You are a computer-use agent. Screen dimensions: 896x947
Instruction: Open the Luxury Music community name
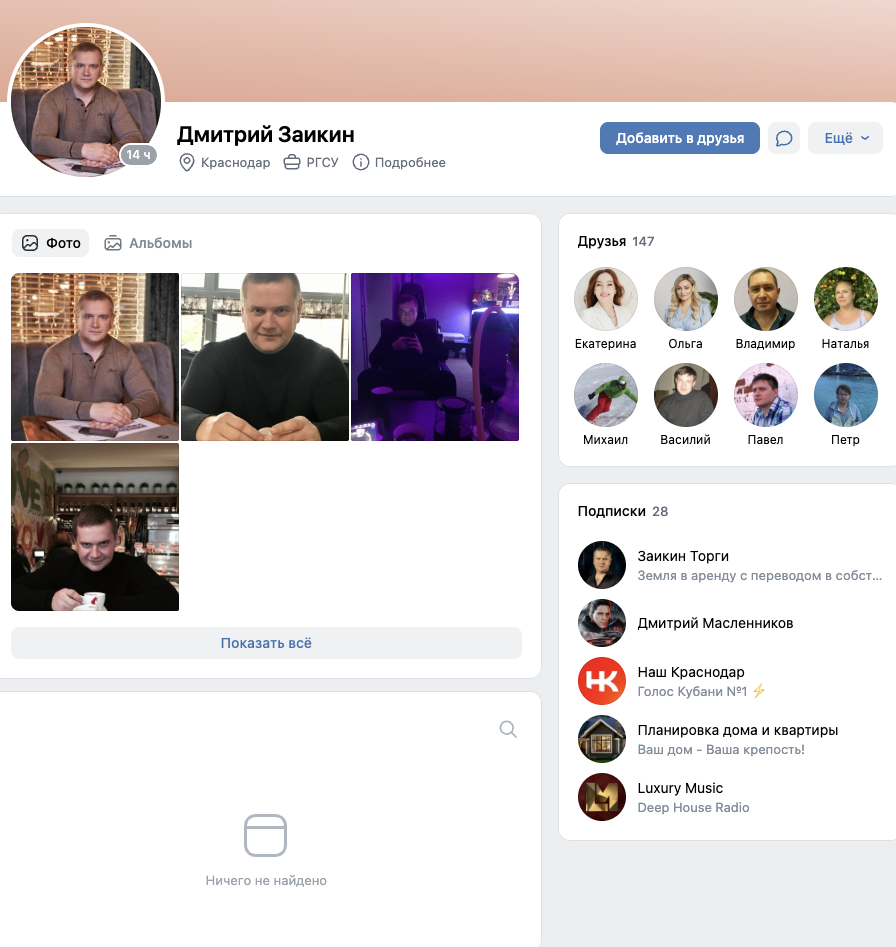(680, 788)
